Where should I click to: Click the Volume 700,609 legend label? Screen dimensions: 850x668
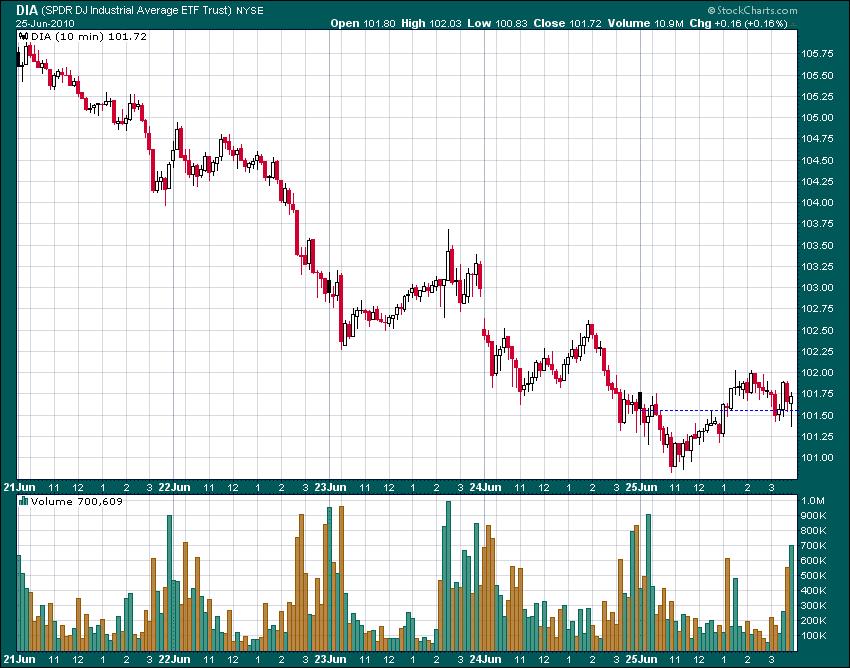(77, 501)
